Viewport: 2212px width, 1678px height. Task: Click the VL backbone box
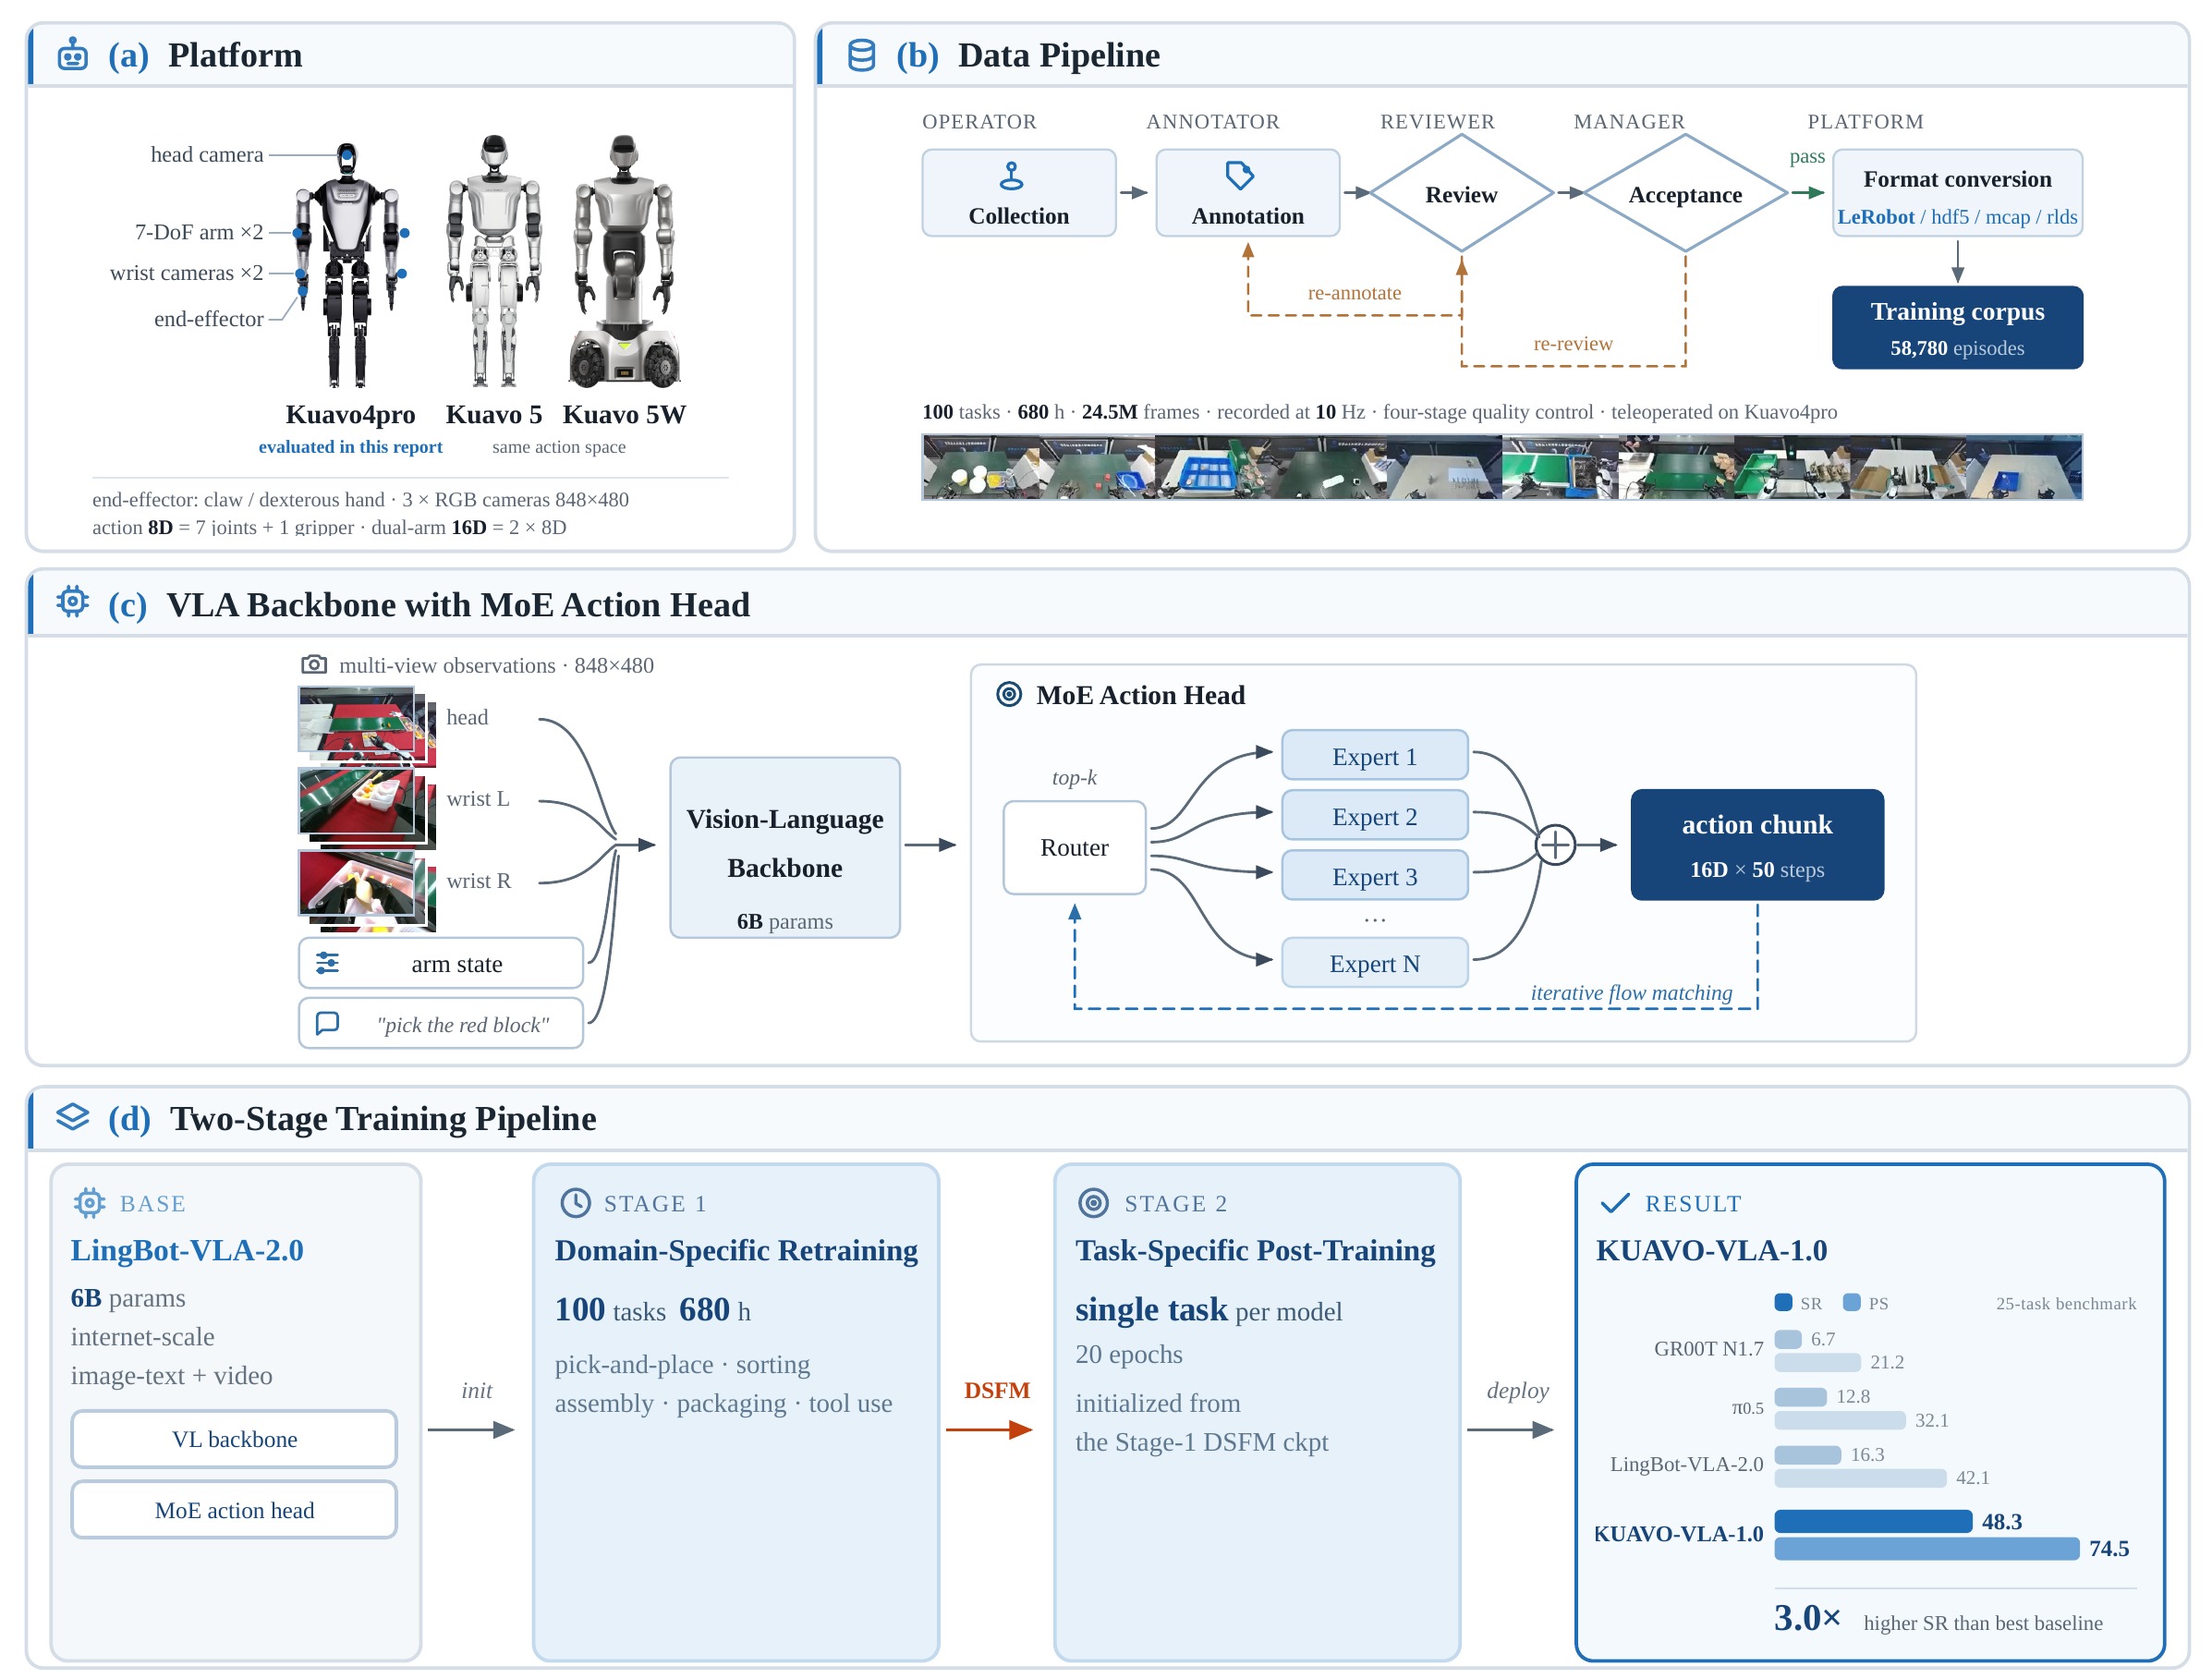tap(234, 1438)
